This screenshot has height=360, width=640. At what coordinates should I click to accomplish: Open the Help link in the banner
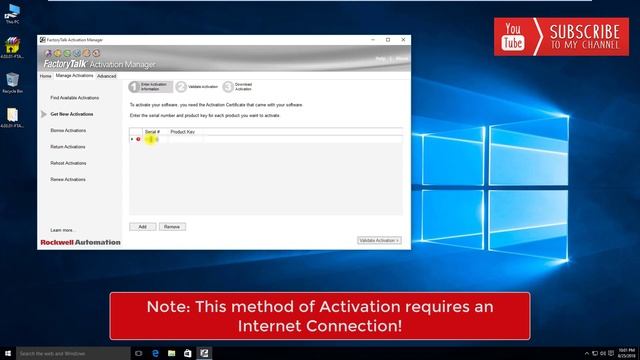click(380, 59)
